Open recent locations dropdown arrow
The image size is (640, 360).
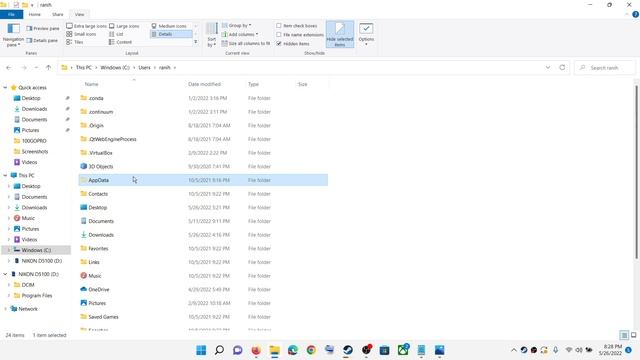pos(36,68)
